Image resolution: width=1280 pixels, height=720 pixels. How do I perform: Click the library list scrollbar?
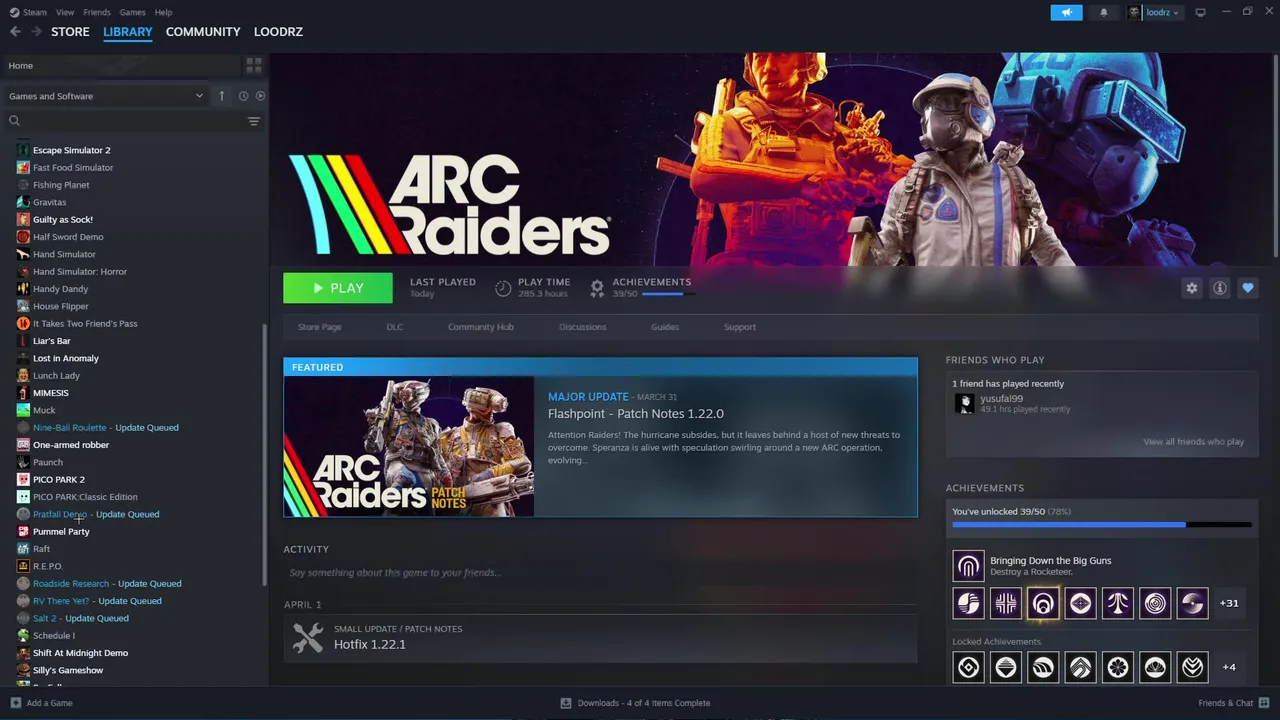(265, 453)
